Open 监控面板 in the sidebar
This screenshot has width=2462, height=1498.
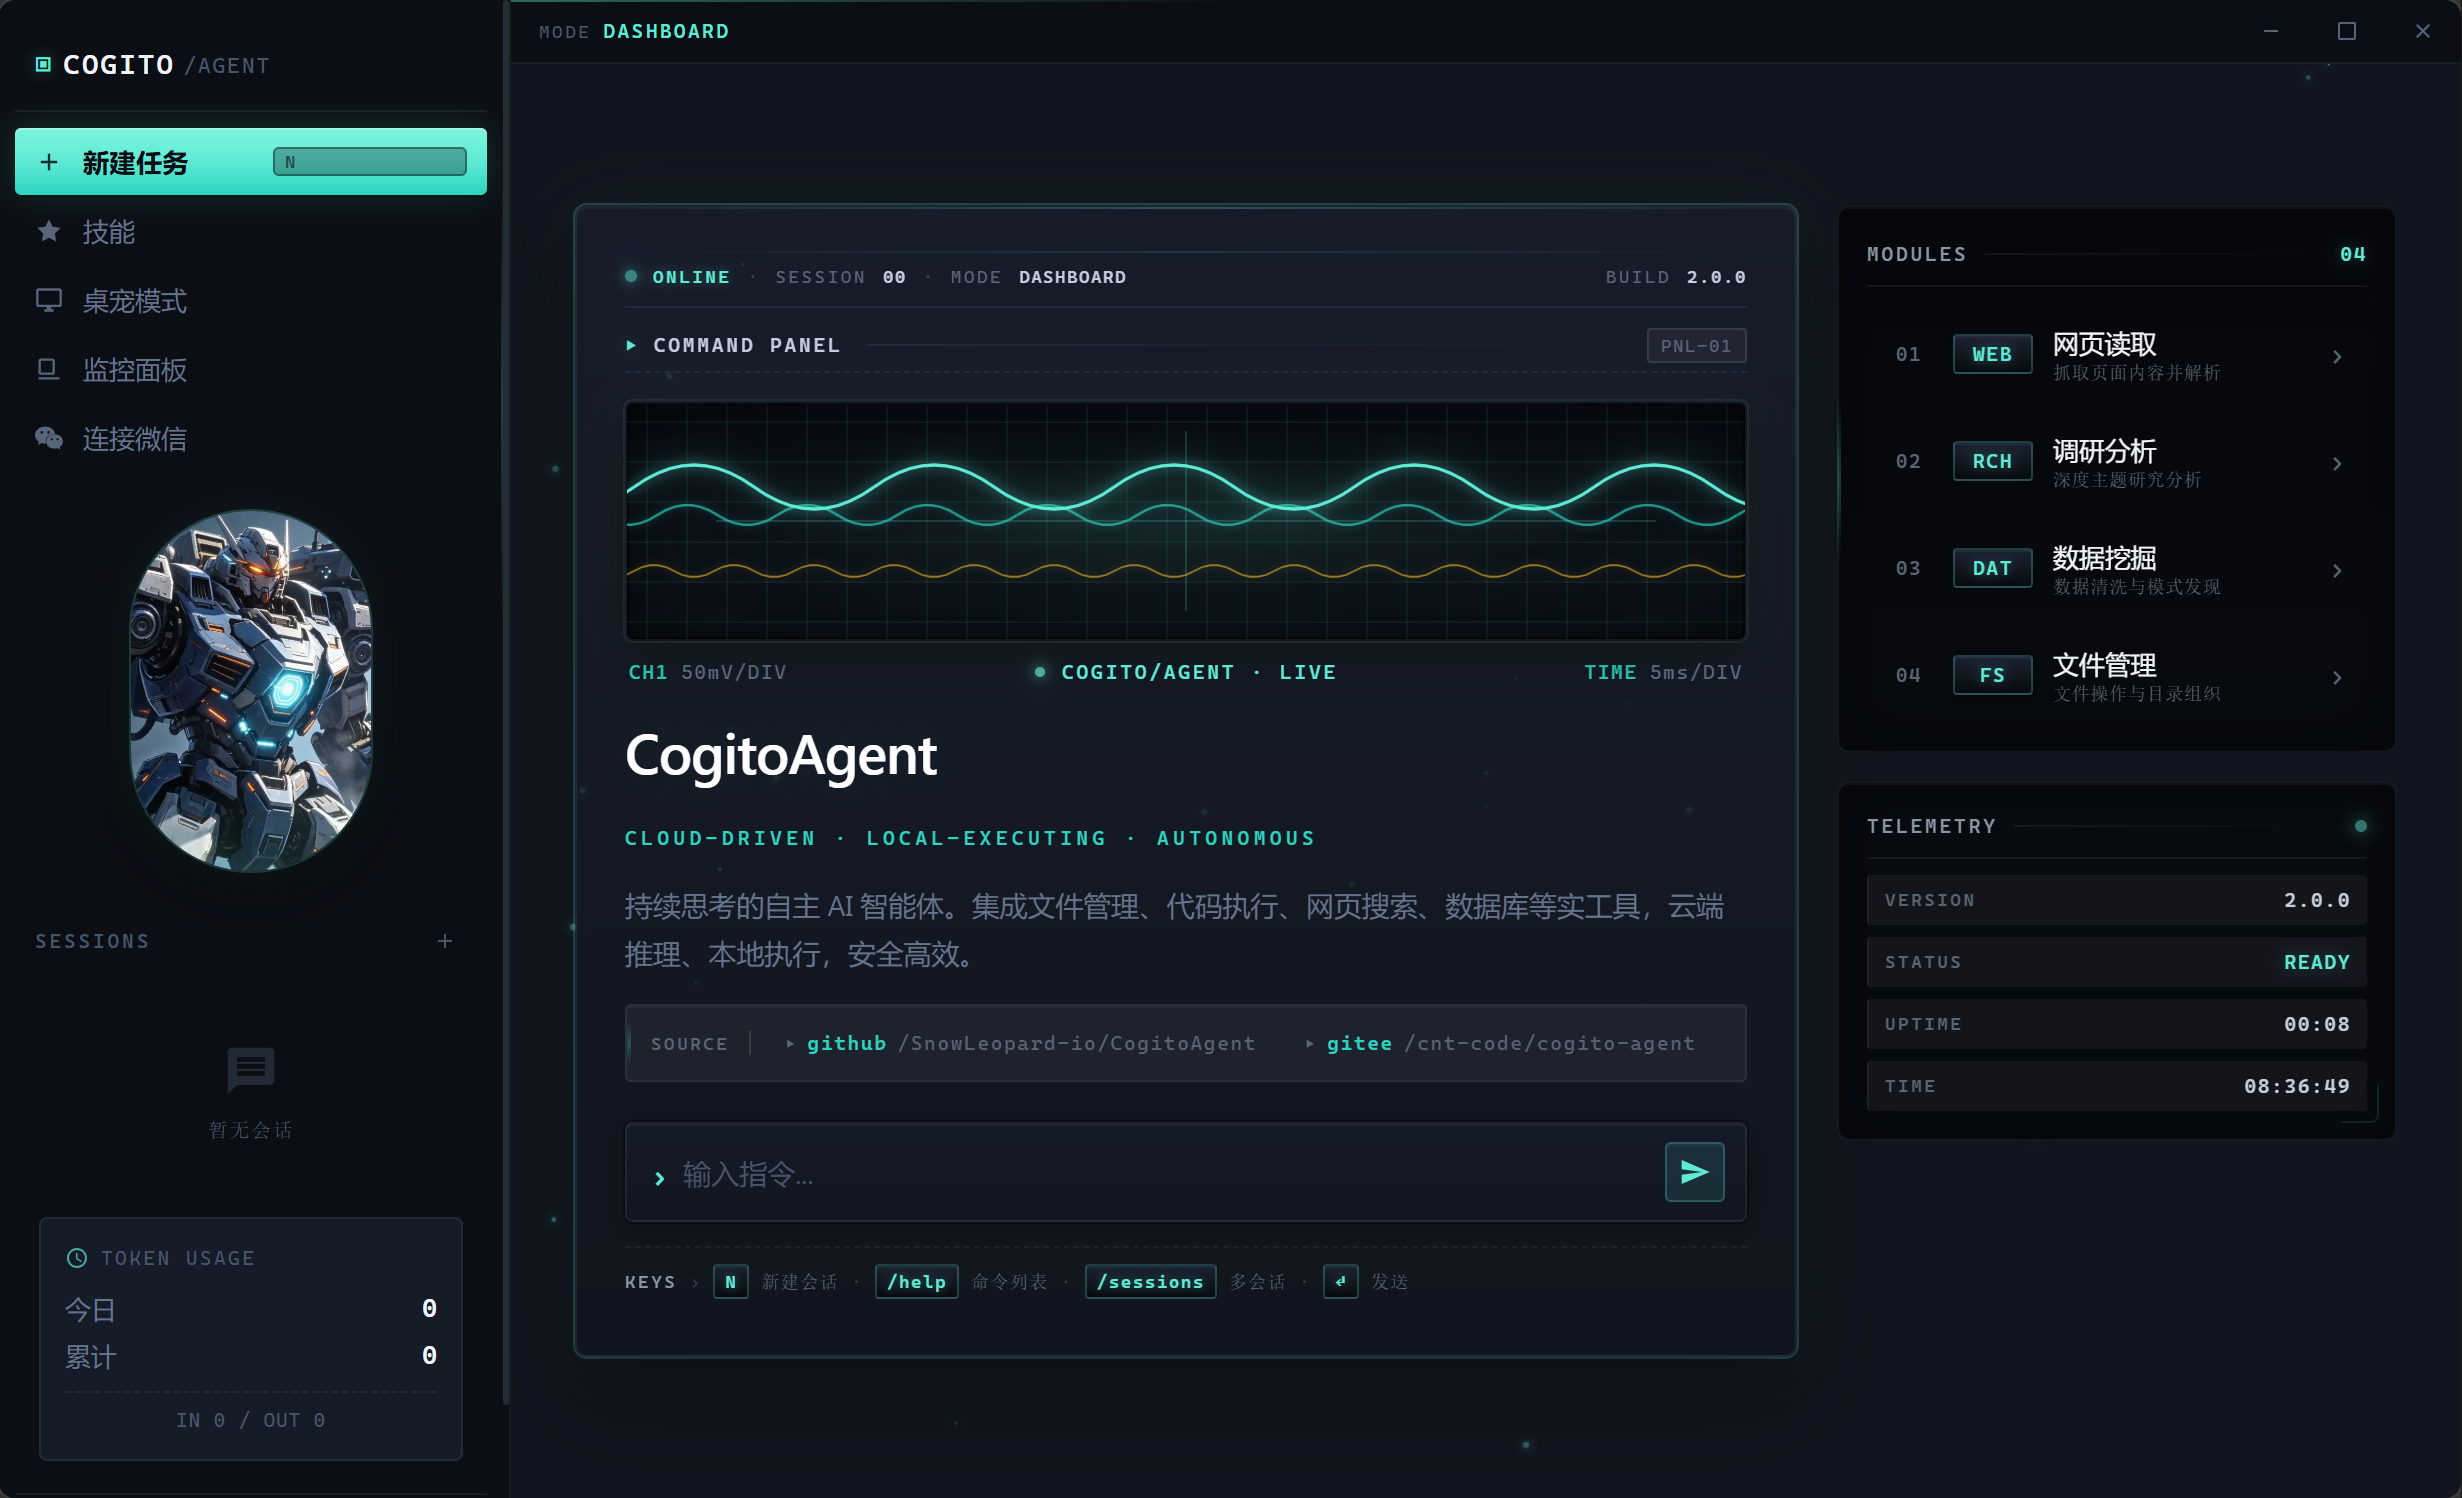[x=250, y=370]
